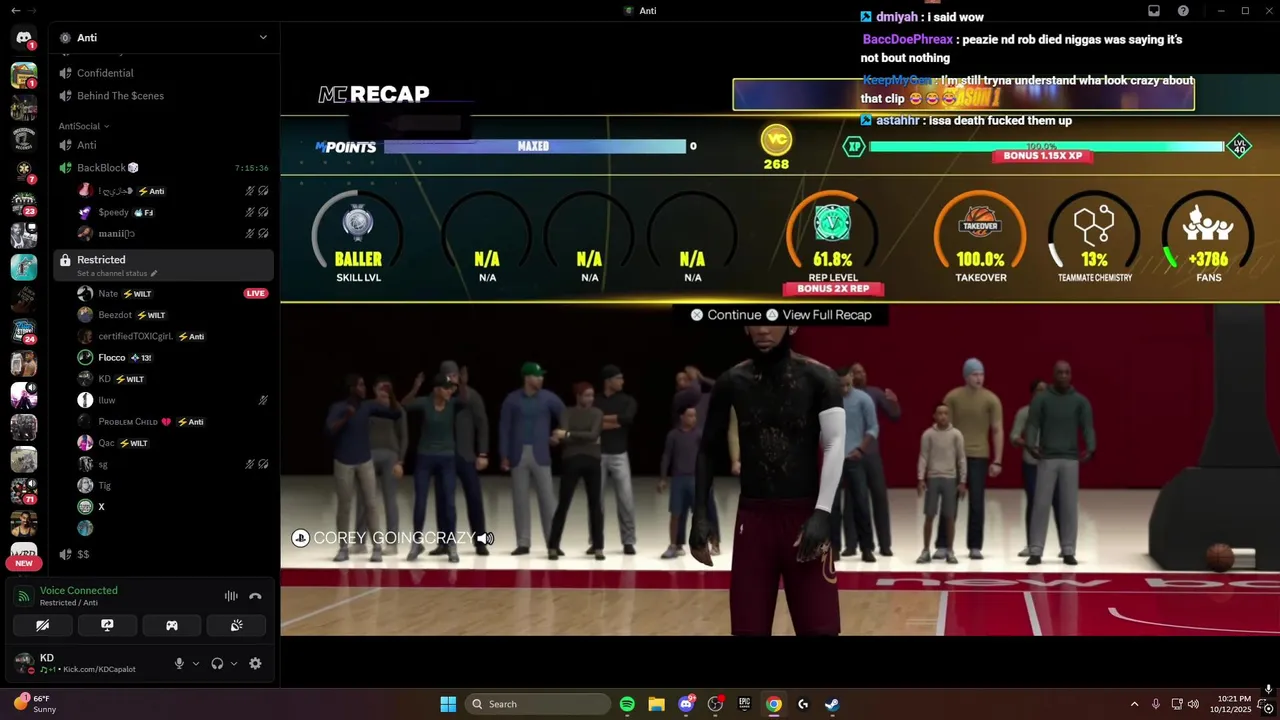Click the XP bonus progress bar
Image resolution: width=1280 pixels, height=720 pixels.
1046,146
